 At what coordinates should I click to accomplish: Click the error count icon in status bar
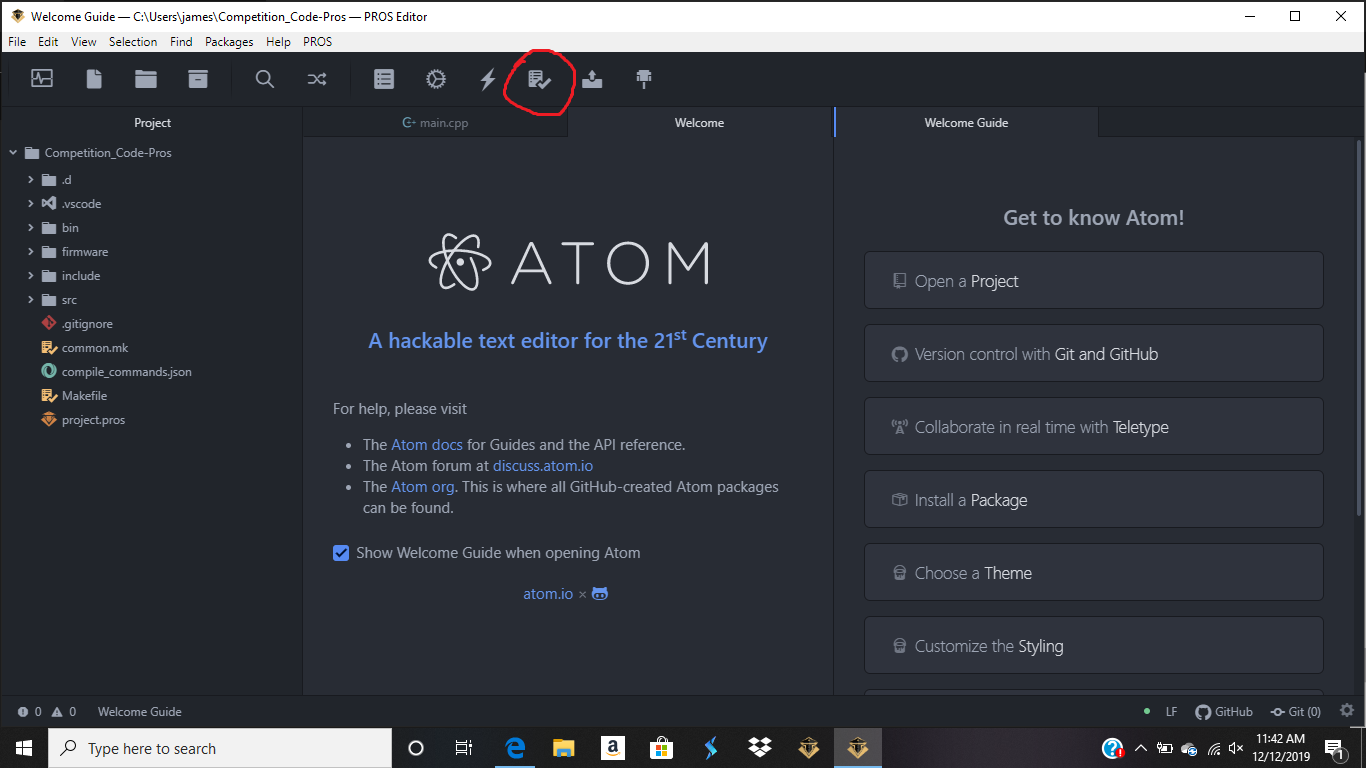point(23,712)
